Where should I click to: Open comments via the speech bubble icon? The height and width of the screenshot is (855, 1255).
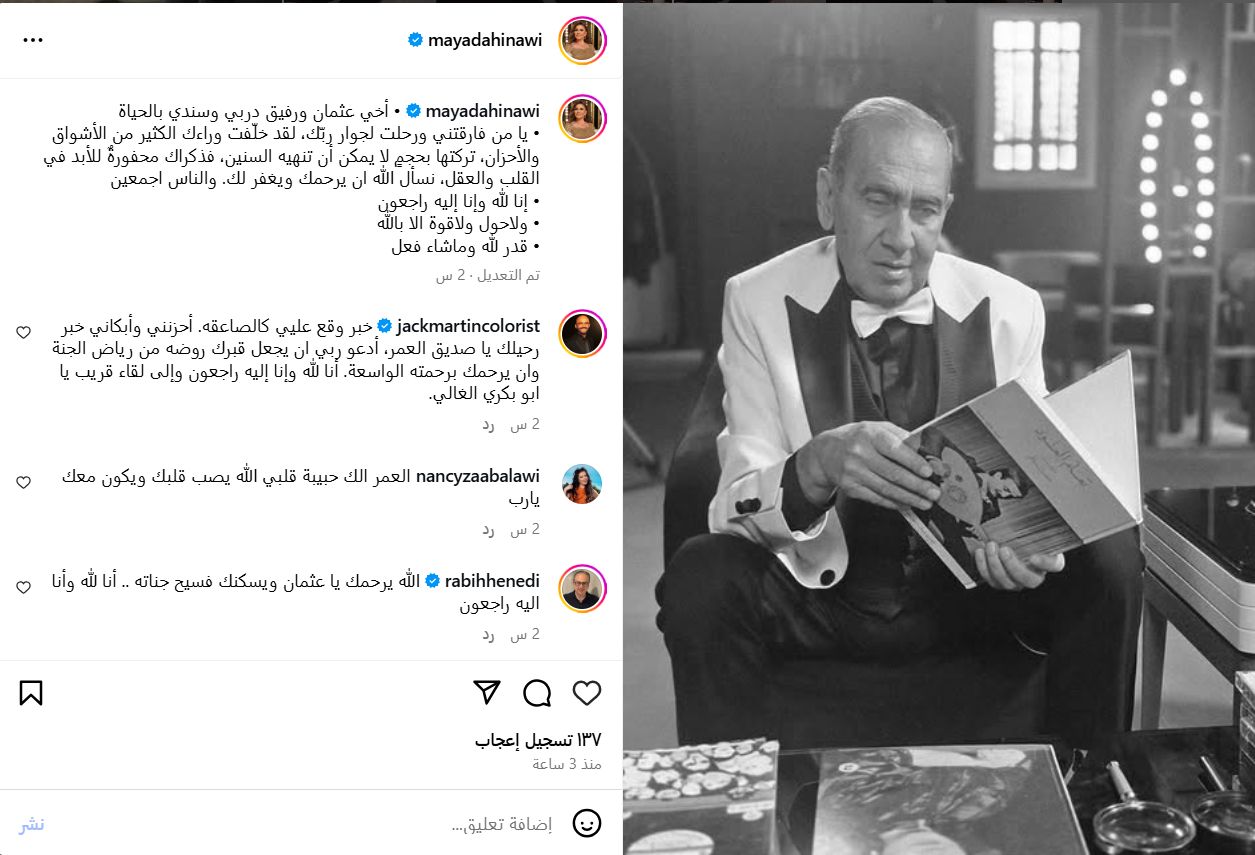tap(537, 693)
